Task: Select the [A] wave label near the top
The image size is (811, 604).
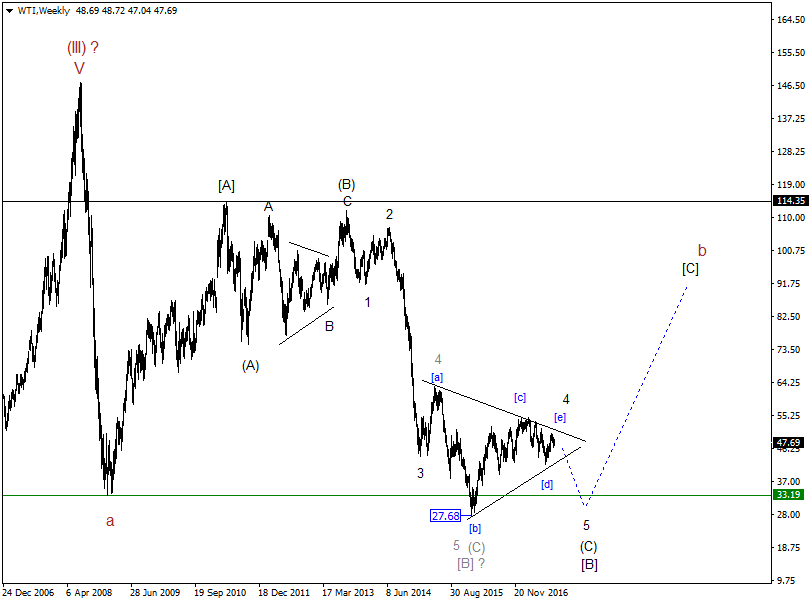Action: pyautogui.click(x=227, y=185)
